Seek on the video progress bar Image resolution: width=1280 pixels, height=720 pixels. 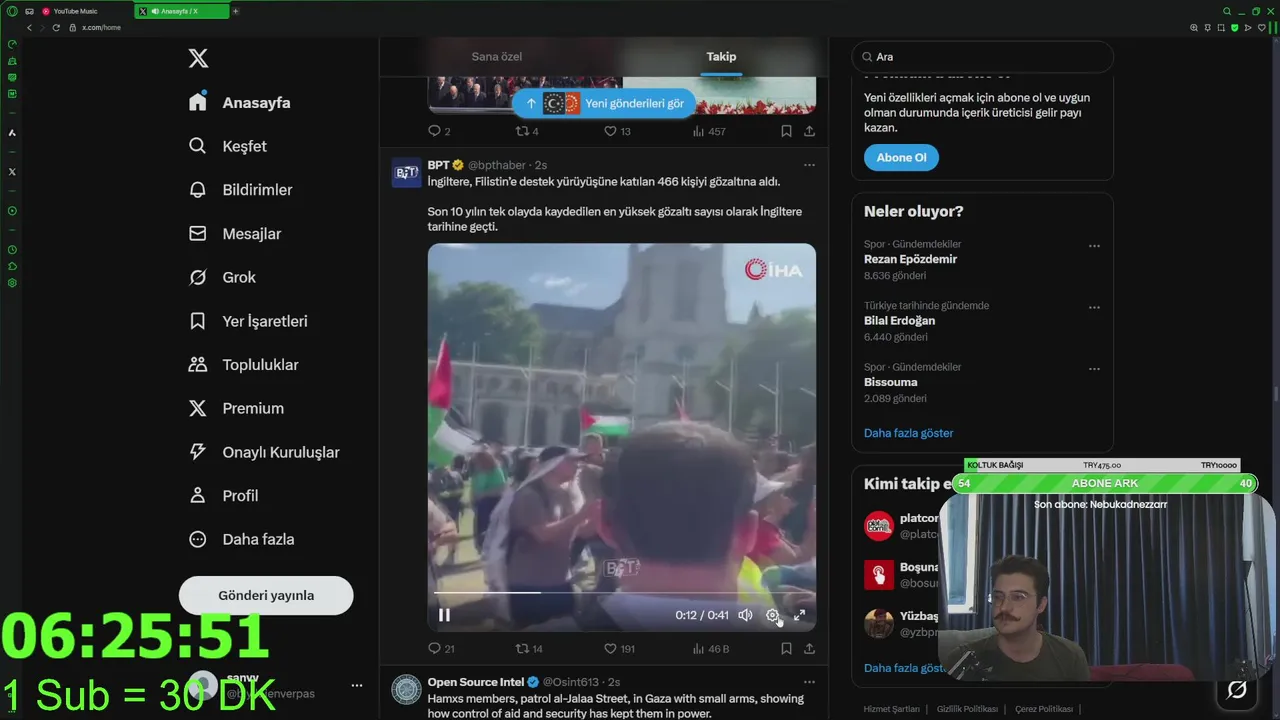tap(622, 593)
